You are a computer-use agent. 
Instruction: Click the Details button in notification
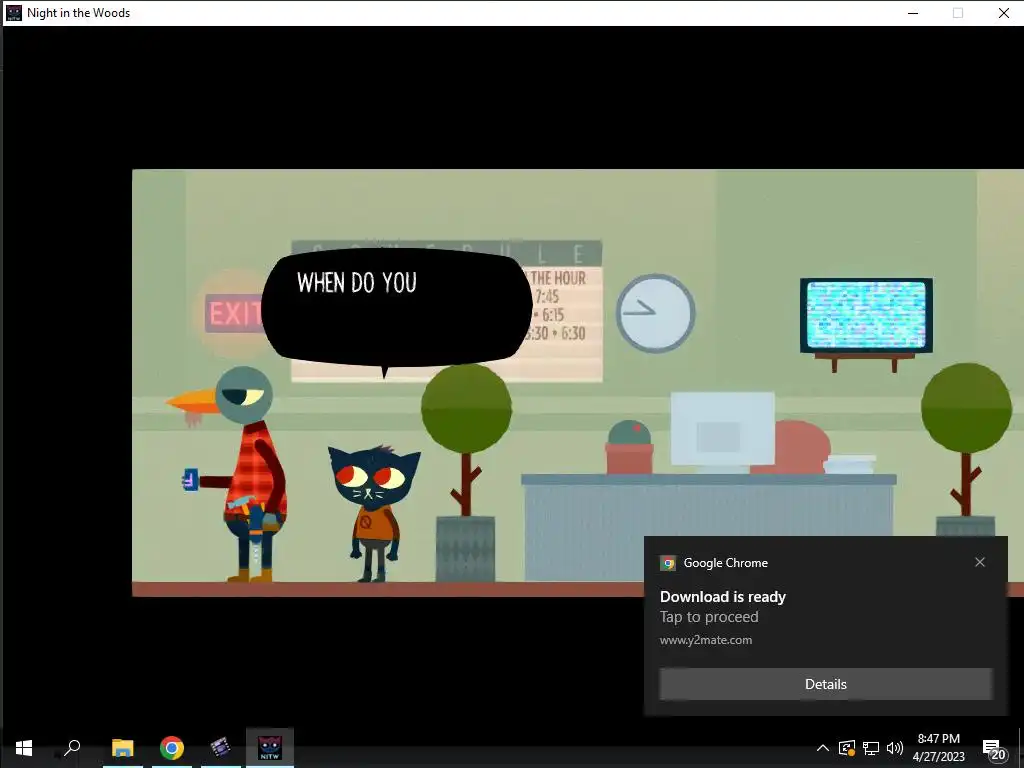coord(825,684)
